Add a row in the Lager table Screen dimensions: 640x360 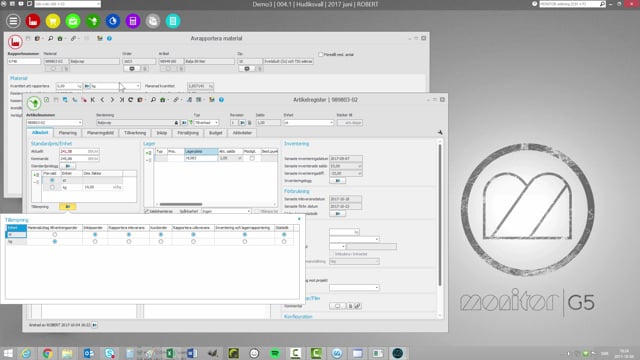(x=149, y=153)
